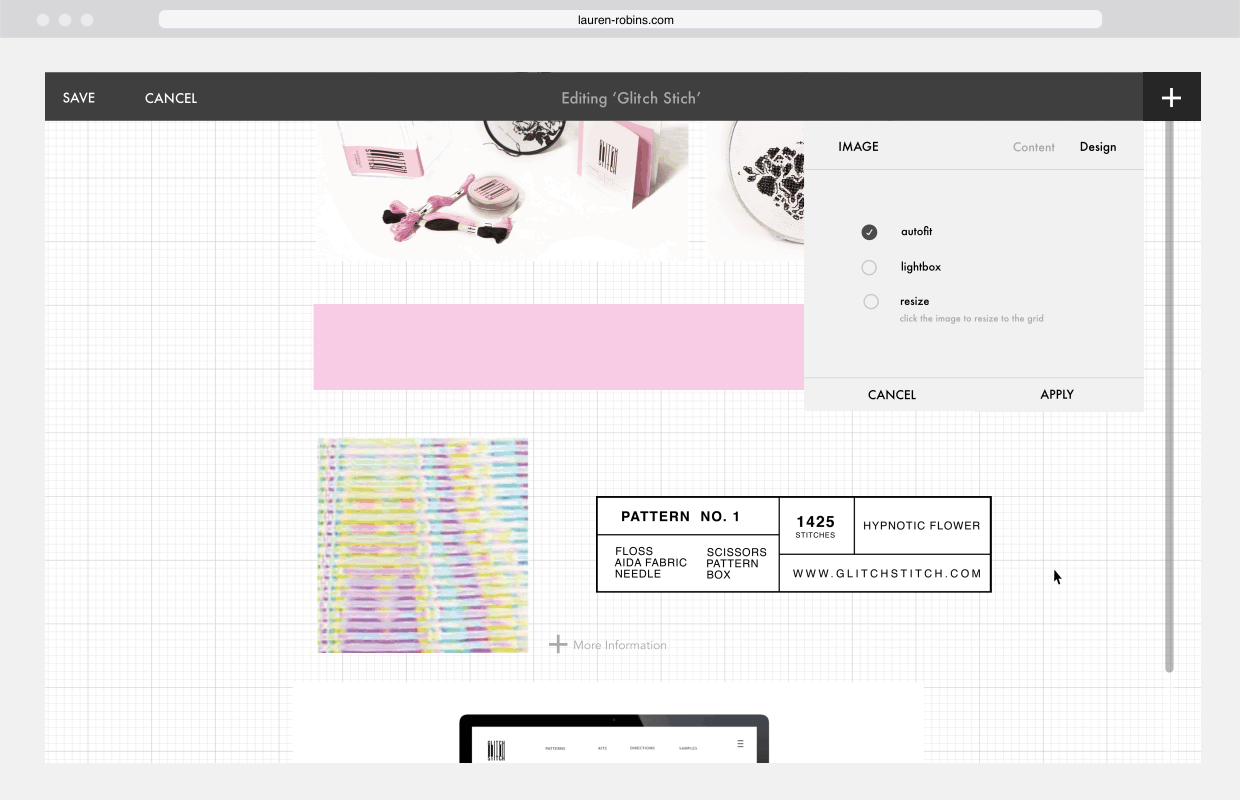The image size is (1240, 800).
Task: Click the plus add-element icon in top bar
Action: point(1171,97)
